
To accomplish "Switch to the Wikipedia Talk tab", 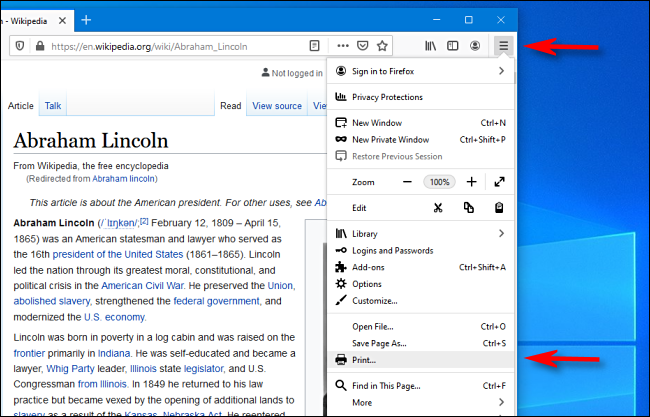I will tap(53, 106).
